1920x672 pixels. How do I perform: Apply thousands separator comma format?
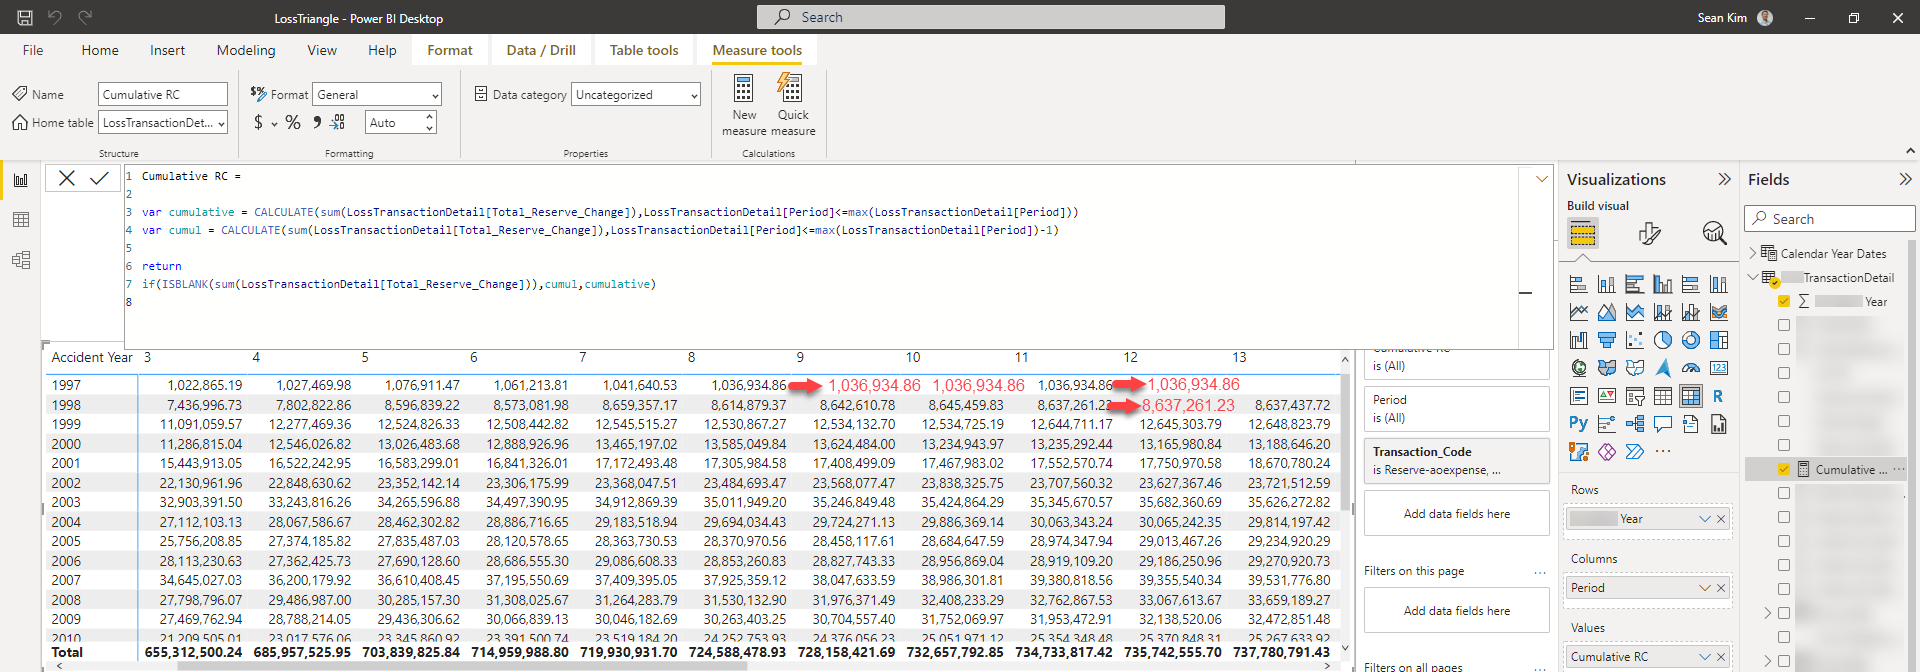pyautogui.click(x=317, y=122)
